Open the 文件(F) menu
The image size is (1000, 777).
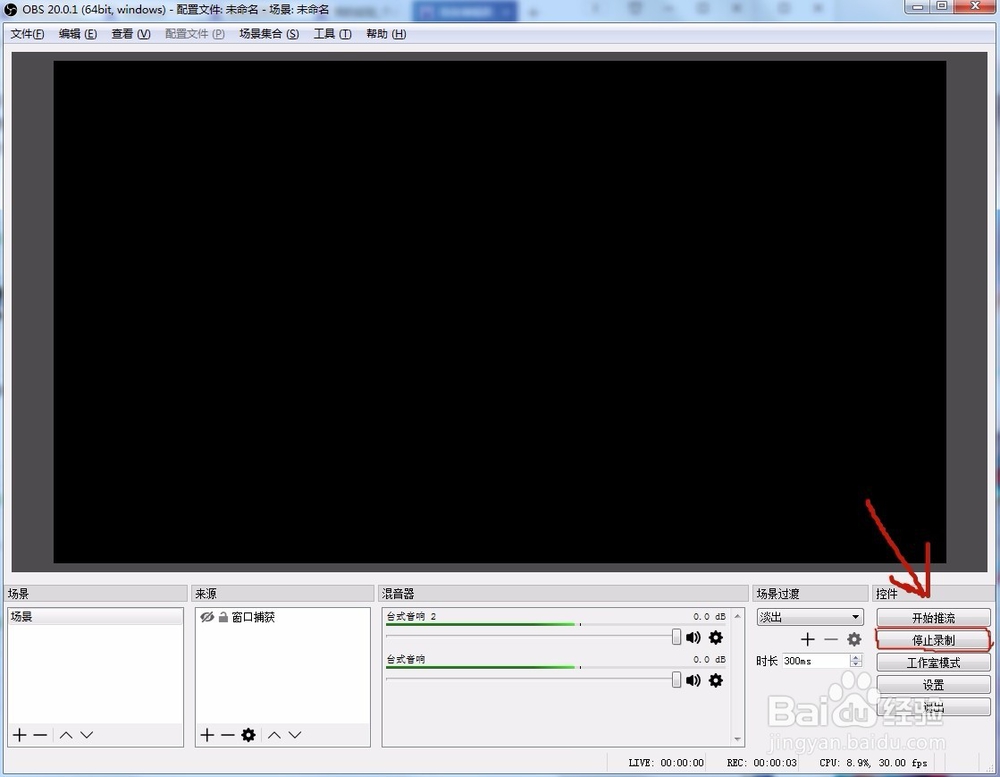pyautogui.click(x=27, y=34)
